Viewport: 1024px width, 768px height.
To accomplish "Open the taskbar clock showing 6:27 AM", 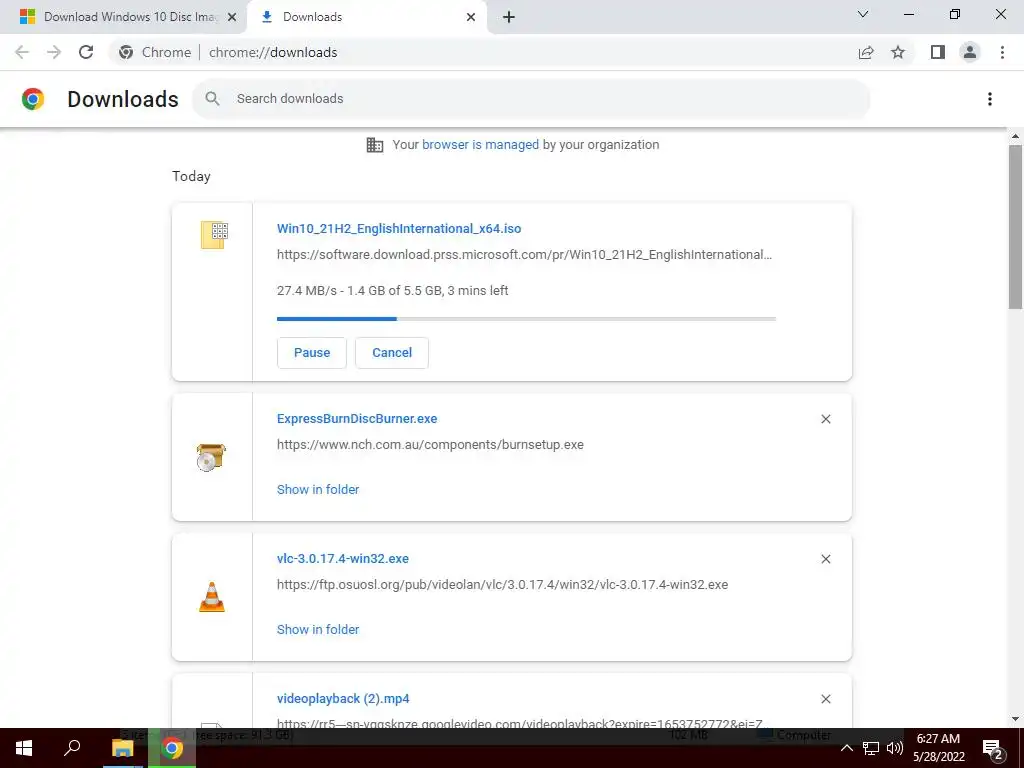I will tap(938, 748).
